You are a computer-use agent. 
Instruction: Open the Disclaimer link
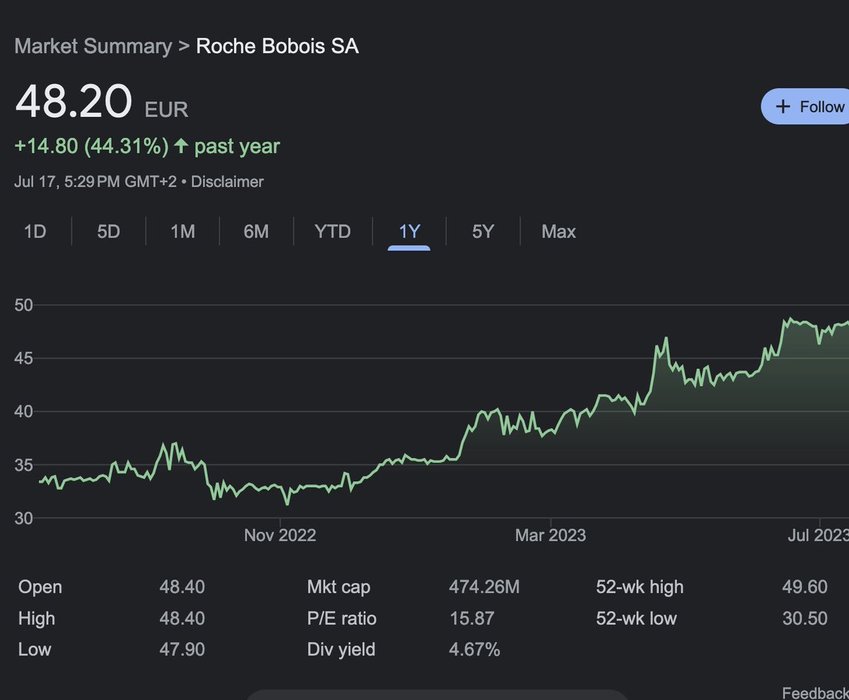click(227, 182)
